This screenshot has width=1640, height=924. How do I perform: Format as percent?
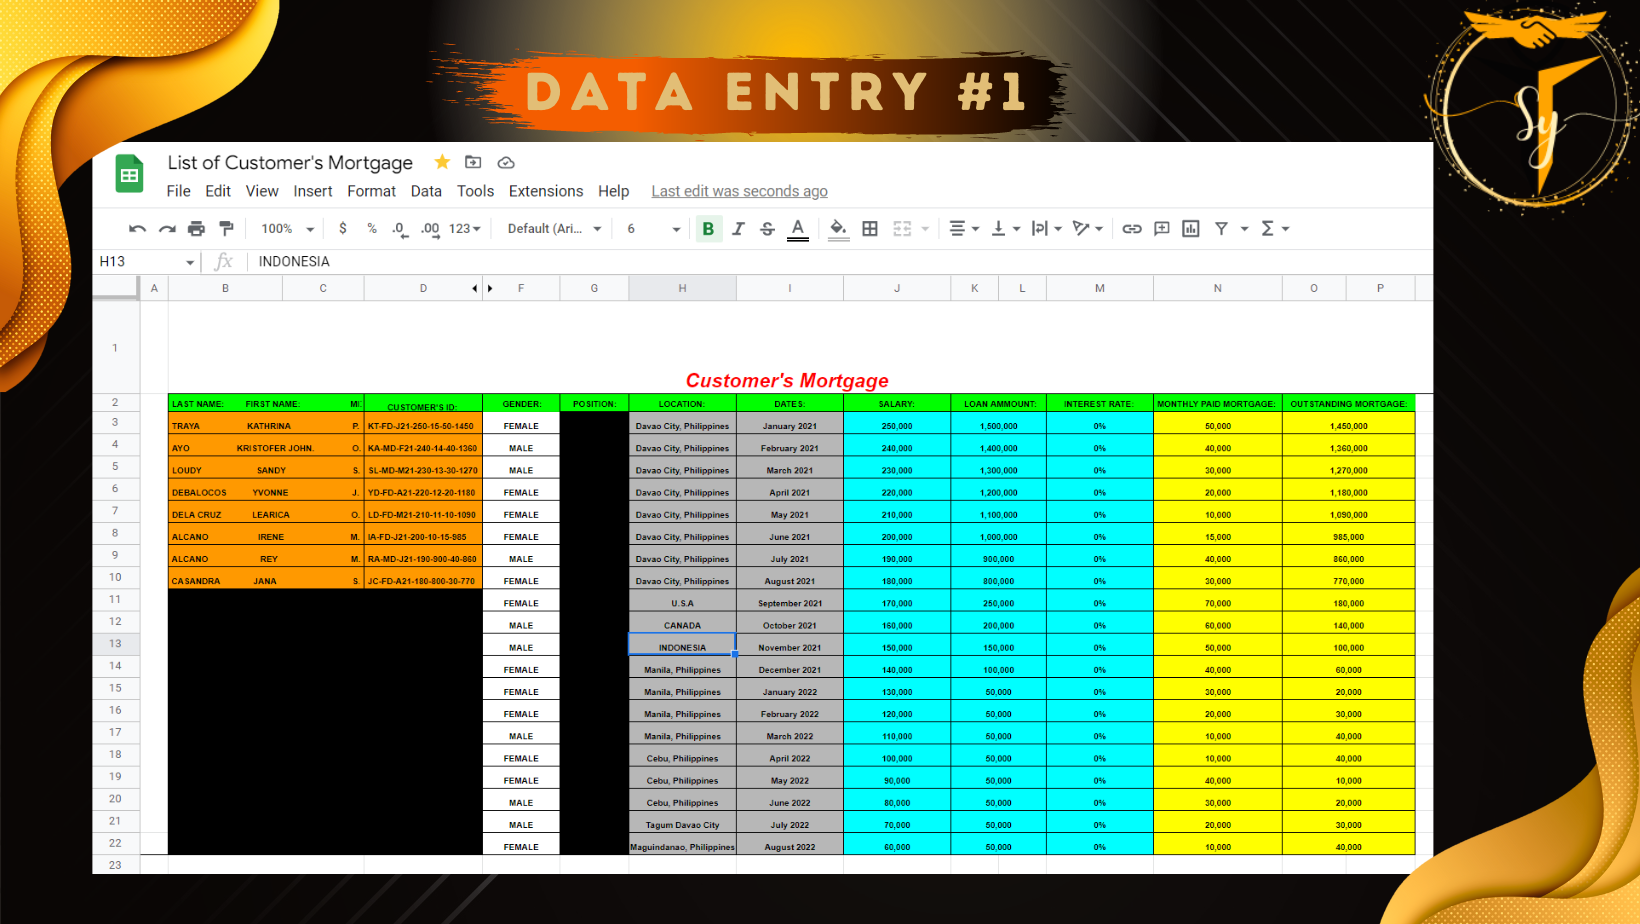[372, 229]
